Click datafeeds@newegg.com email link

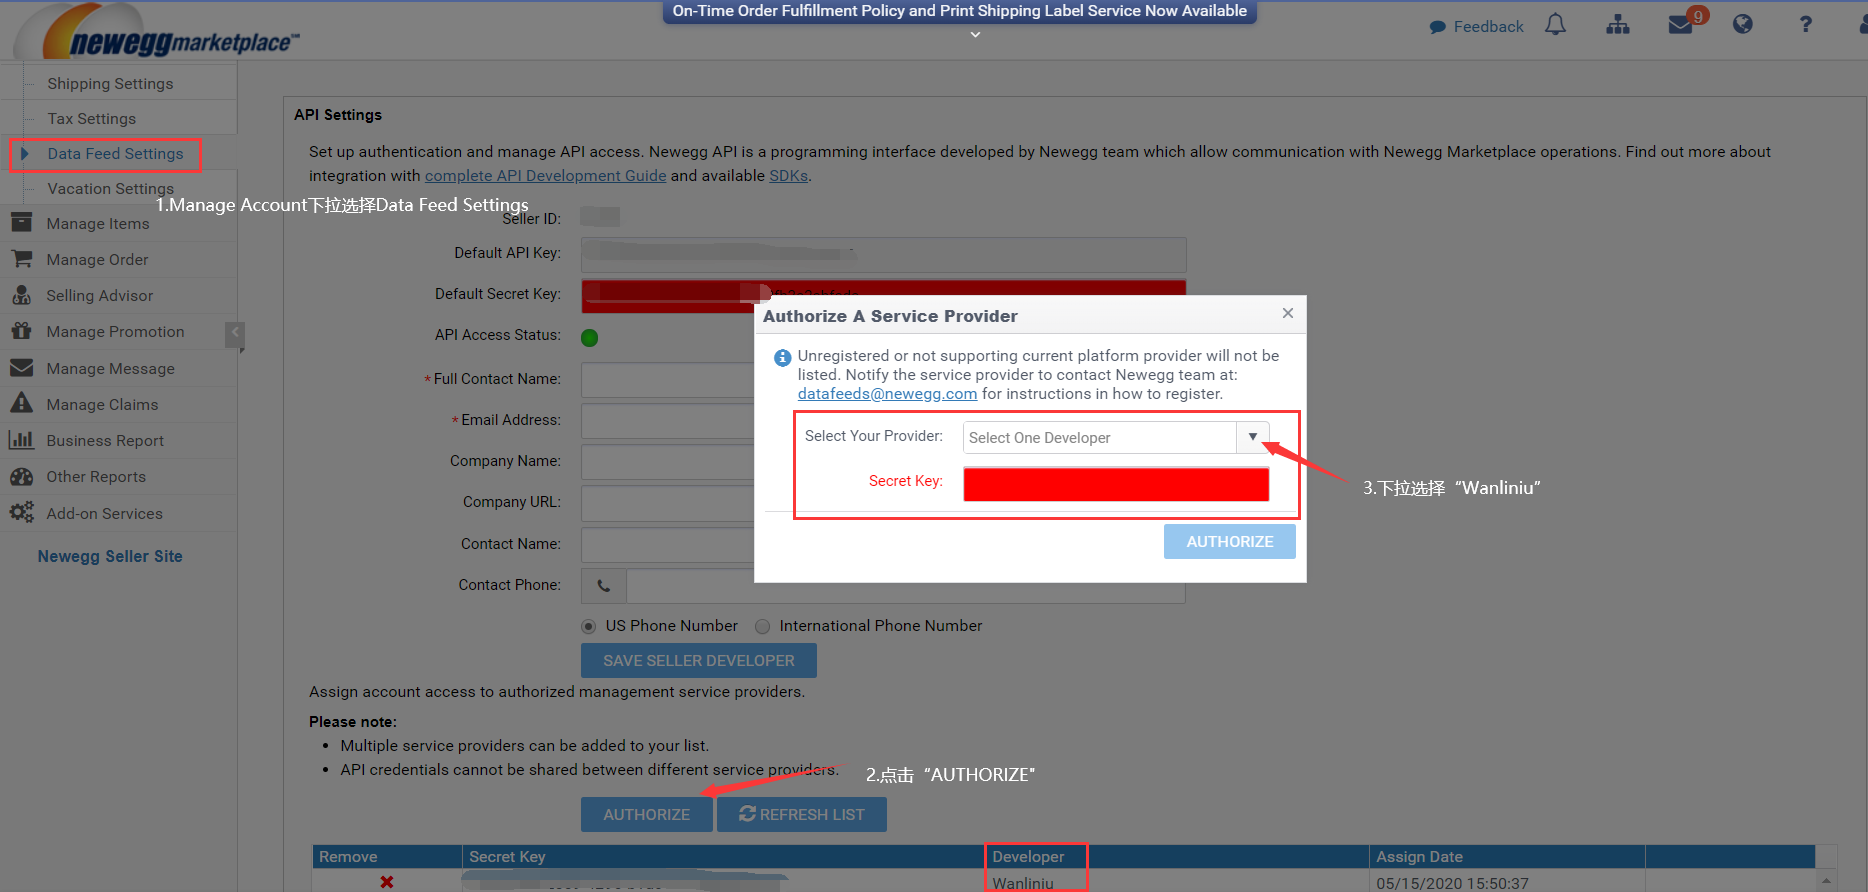887,394
